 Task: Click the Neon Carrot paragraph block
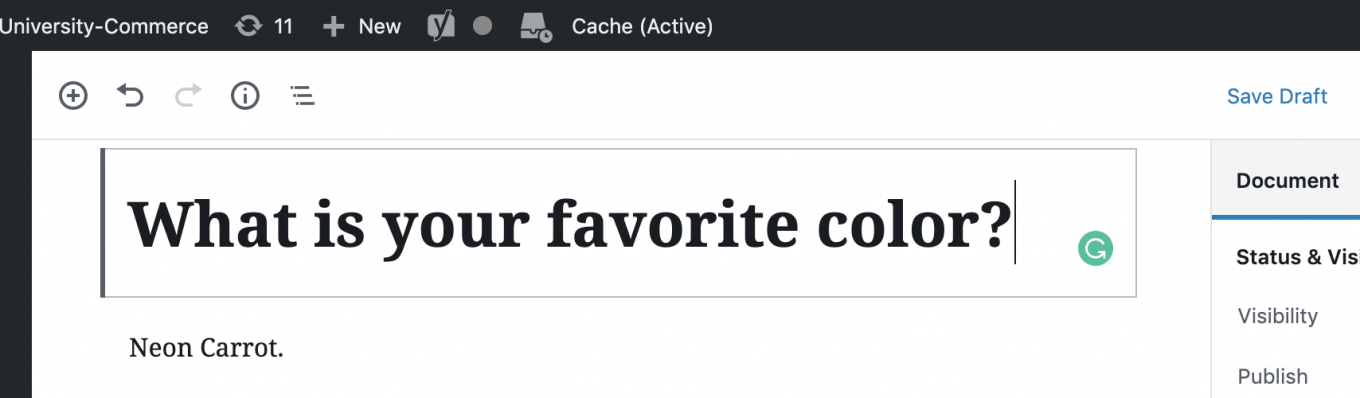coord(206,348)
